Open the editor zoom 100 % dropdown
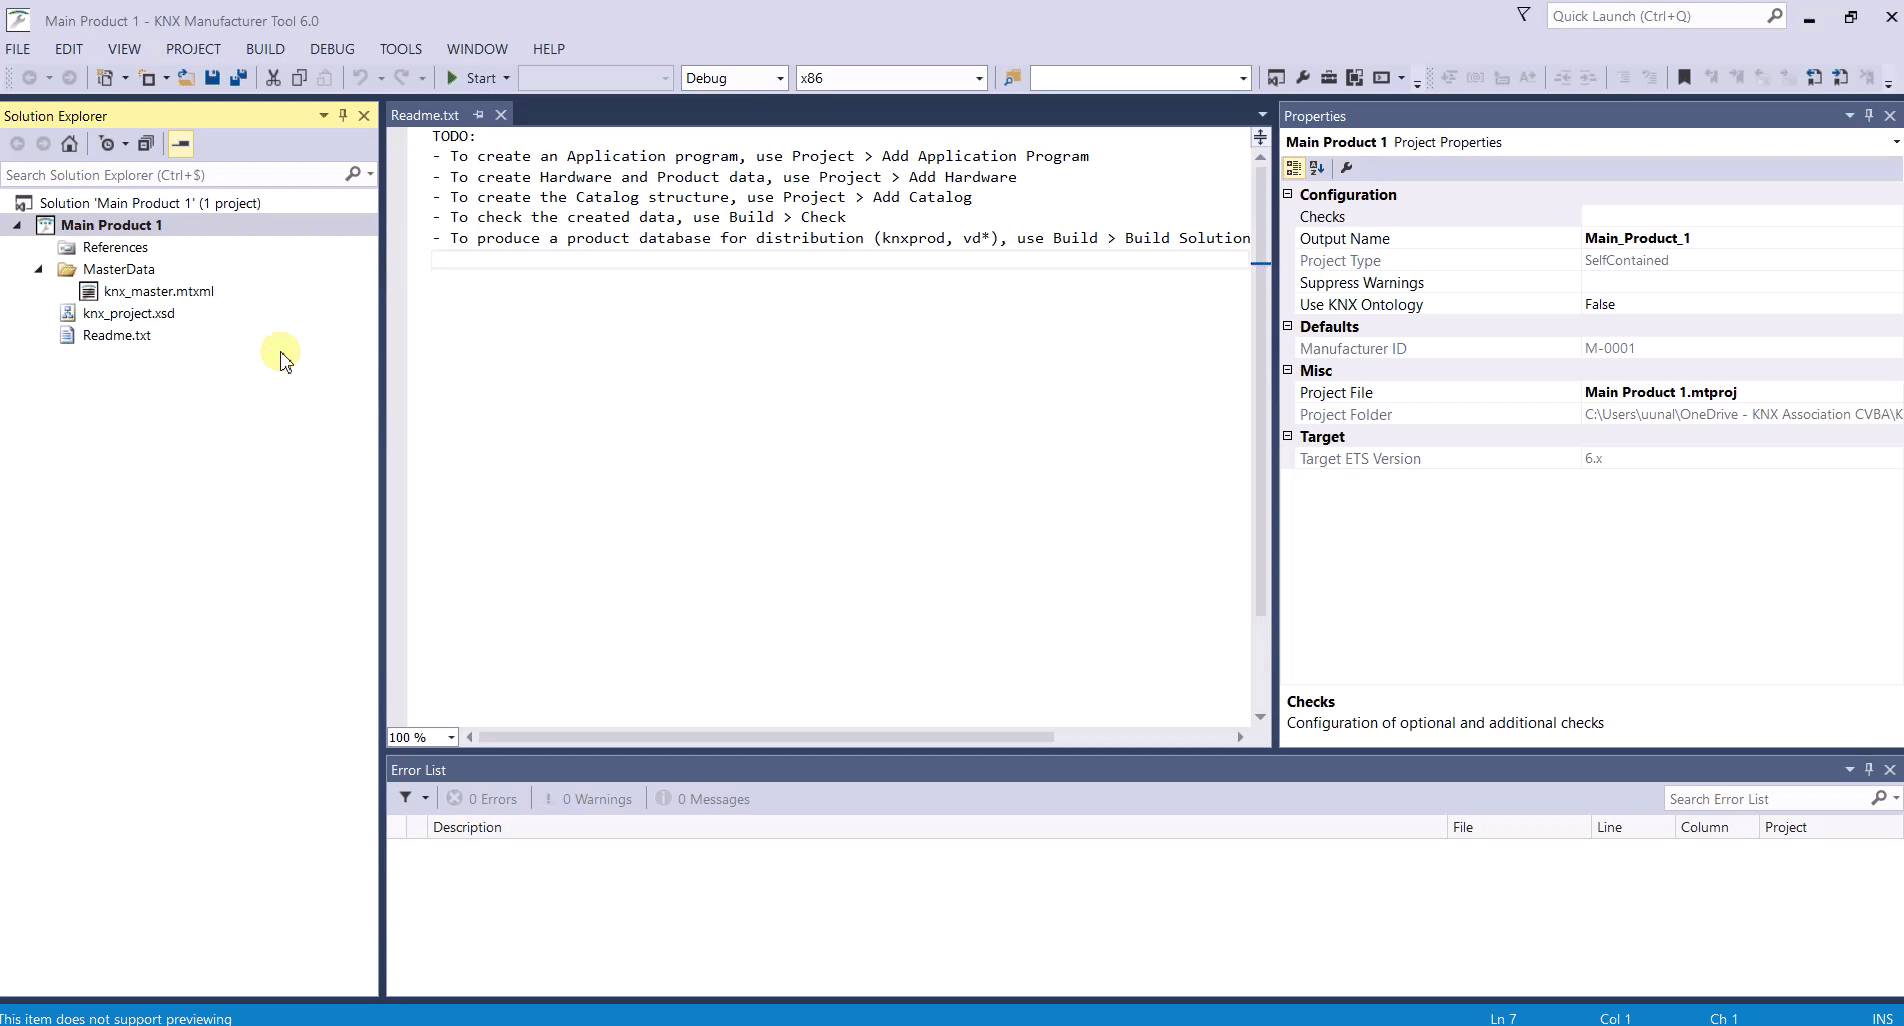Viewport: 1904px width, 1026px height. coord(451,737)
